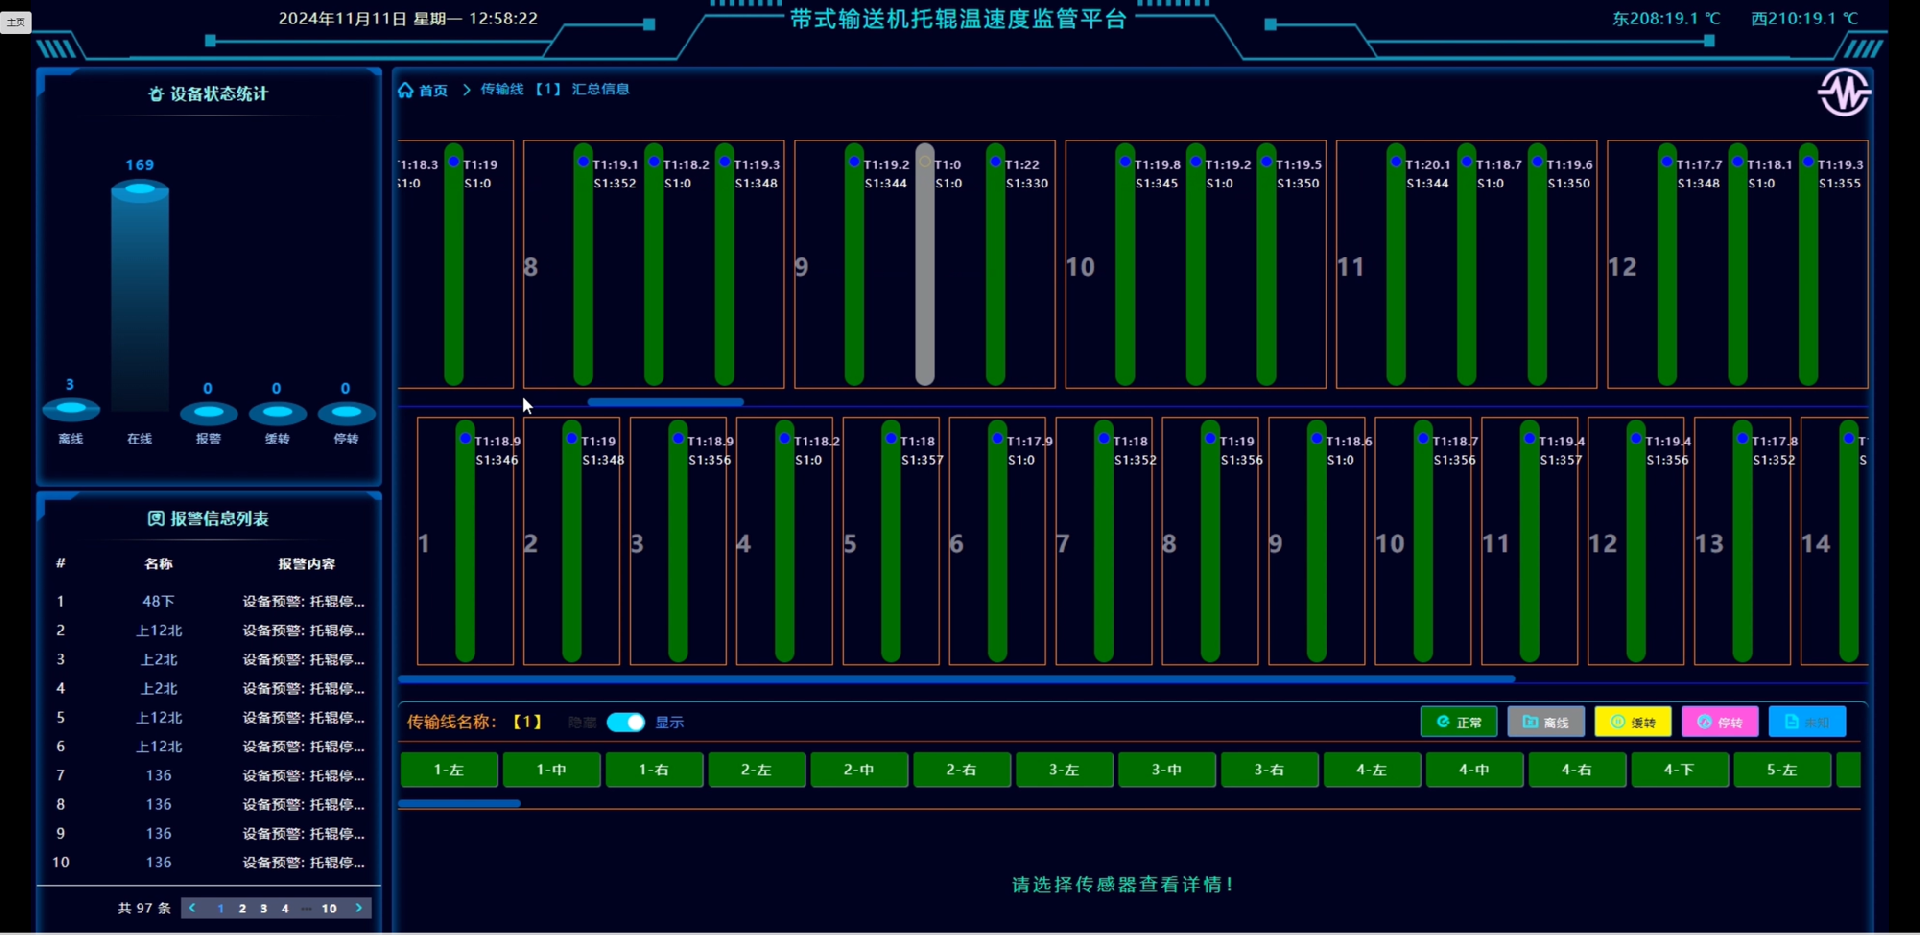The width and height of the screenshot is (1920, 935).
Task: Toggle the 隐藏/显示 switch
Action: (626, 722)
